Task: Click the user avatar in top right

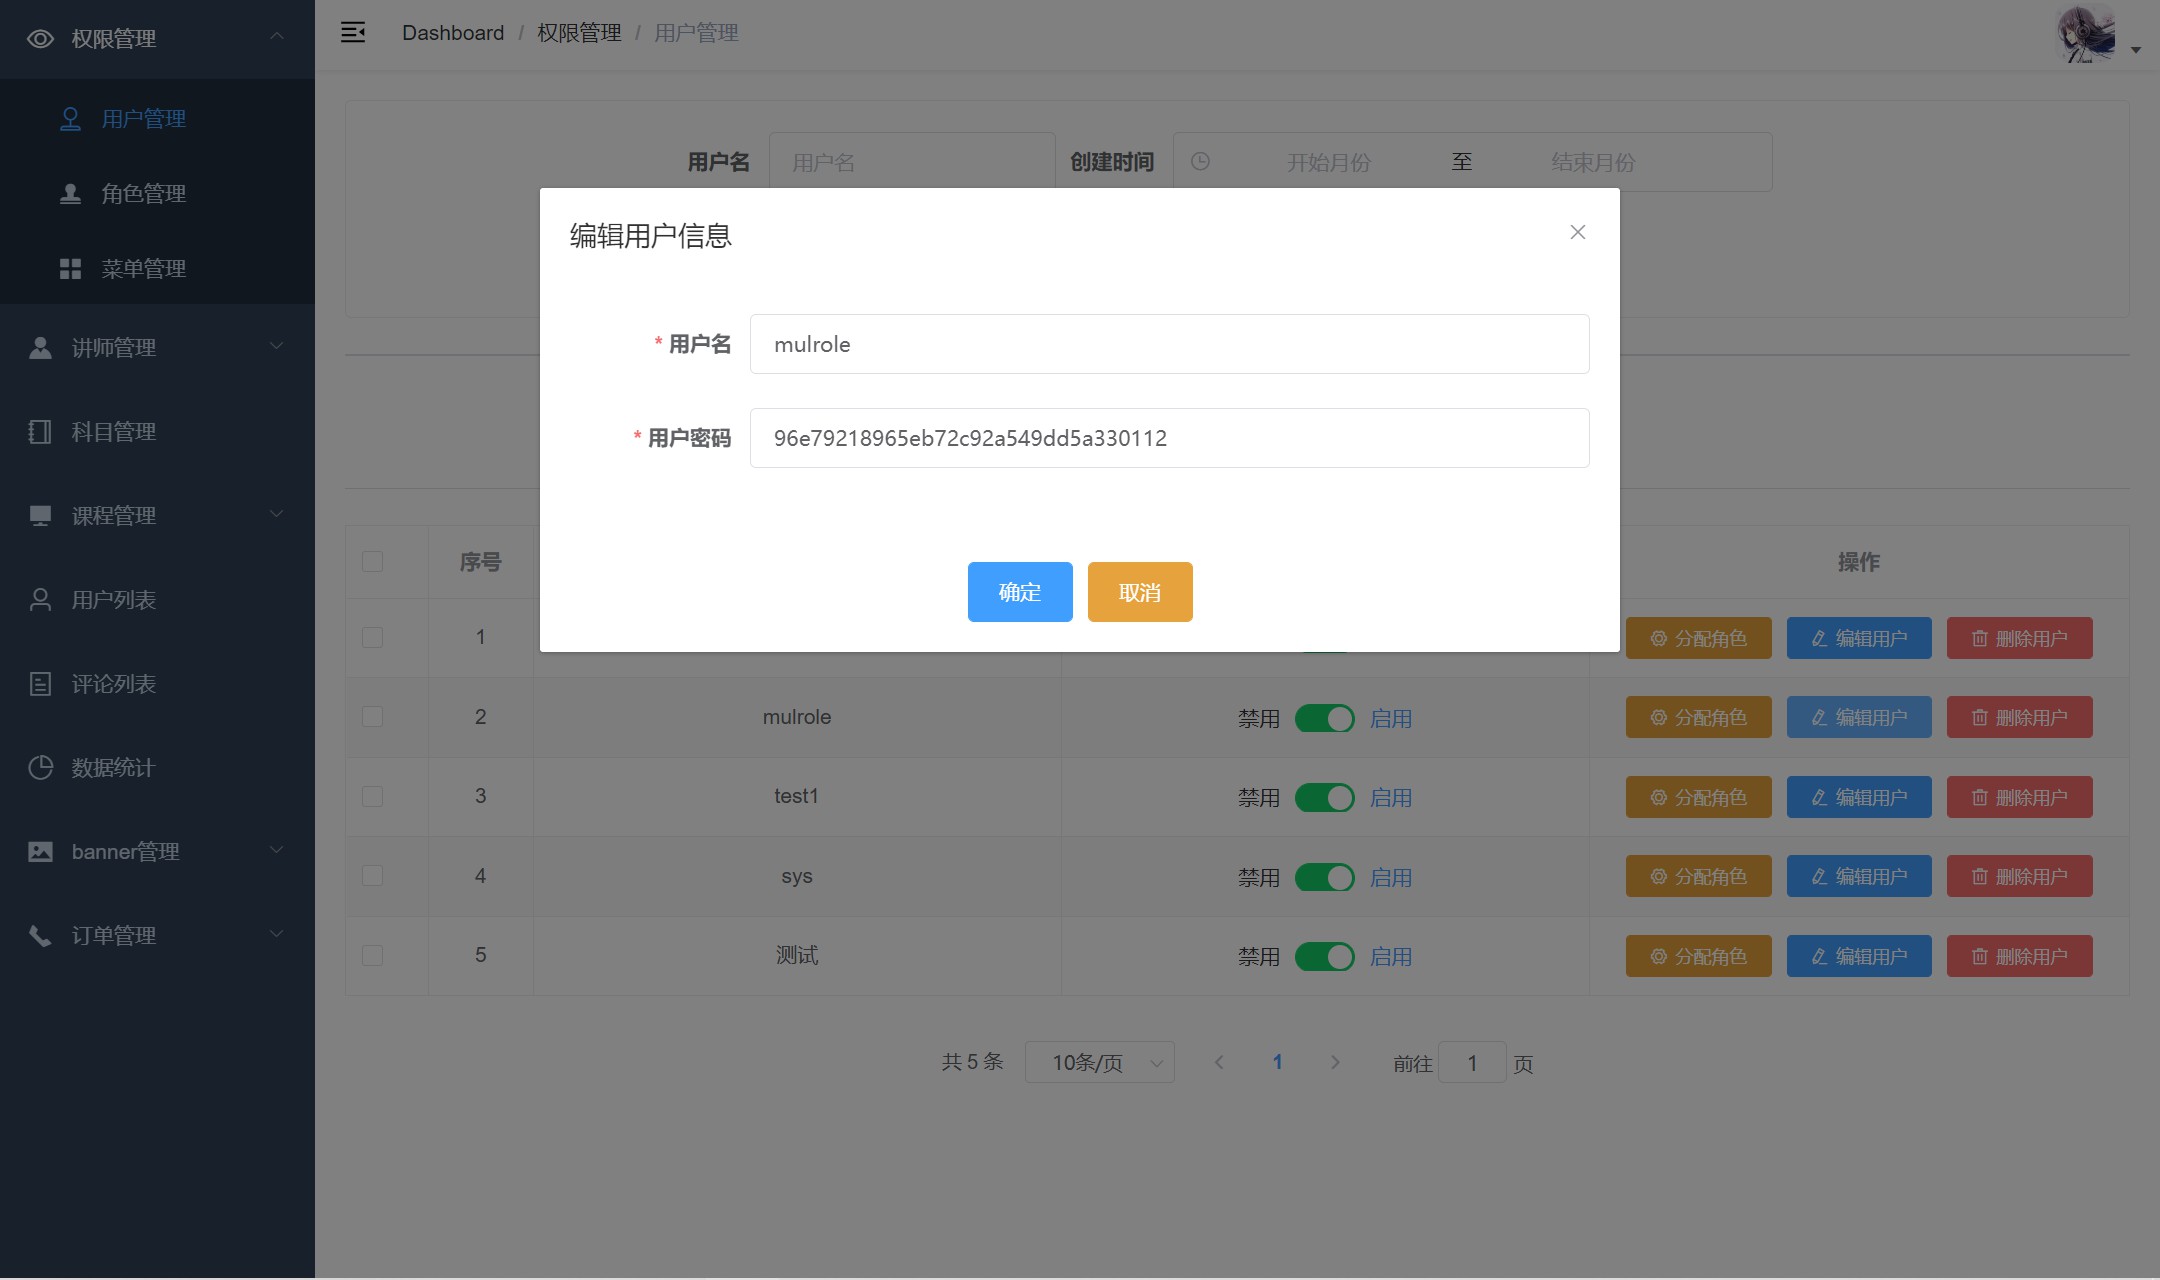Action: [x=2086, y=34]
